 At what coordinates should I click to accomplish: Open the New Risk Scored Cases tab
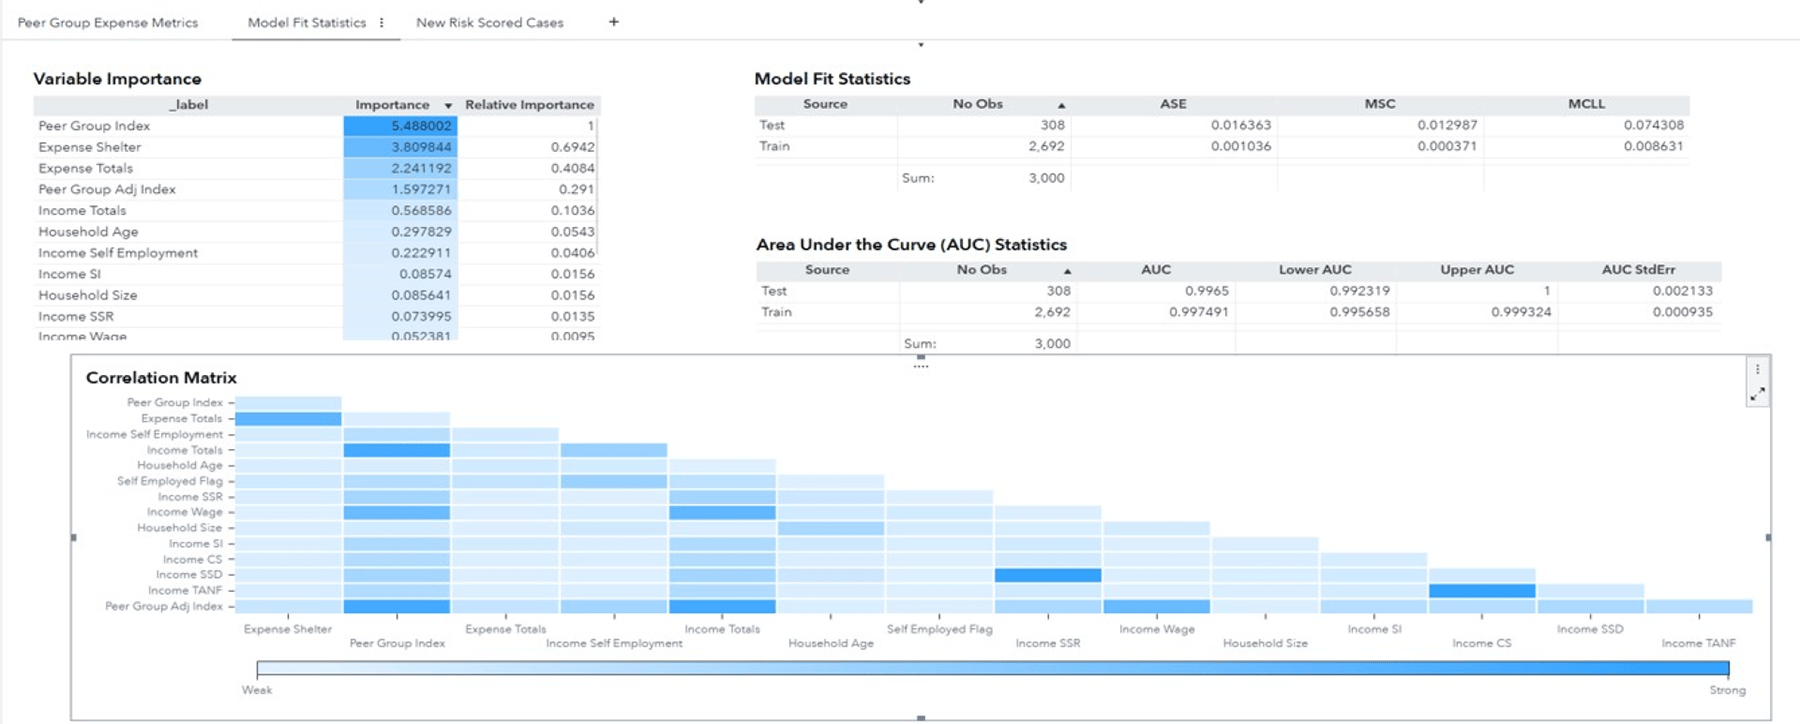pyautogui.click(x=489, y=22)
